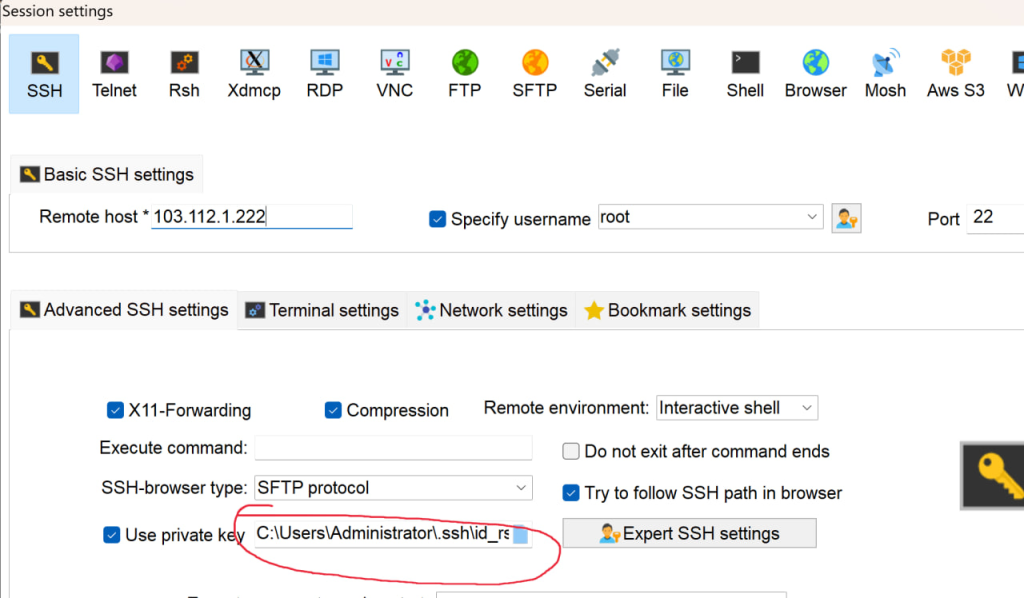Click the Expert SSH settings button
This screenshot has width=1024, height=598.
(690, 533)
